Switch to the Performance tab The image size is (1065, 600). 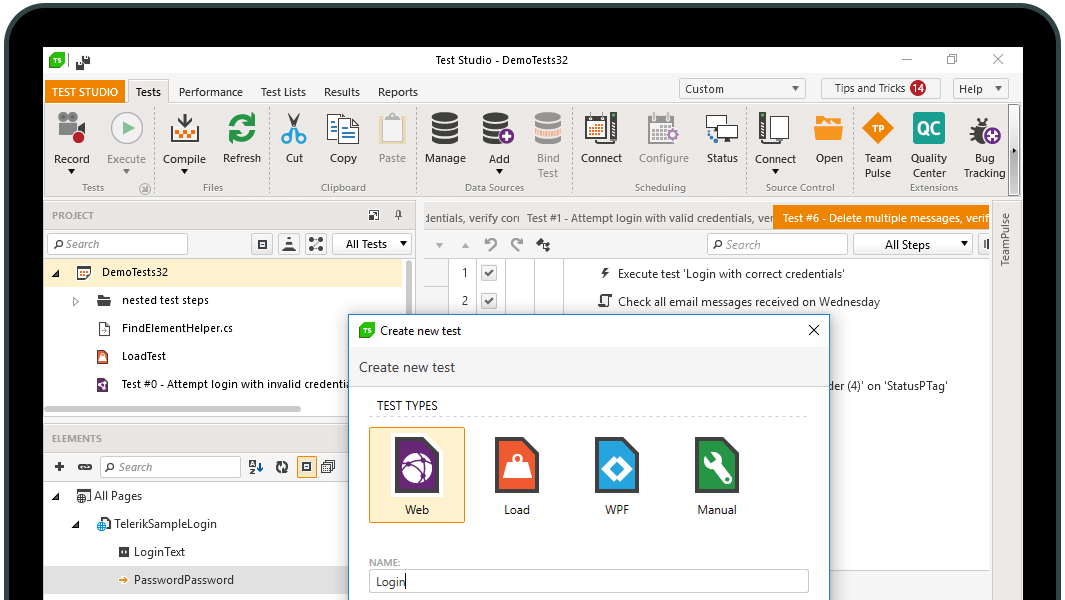click(x=211, y=92)
